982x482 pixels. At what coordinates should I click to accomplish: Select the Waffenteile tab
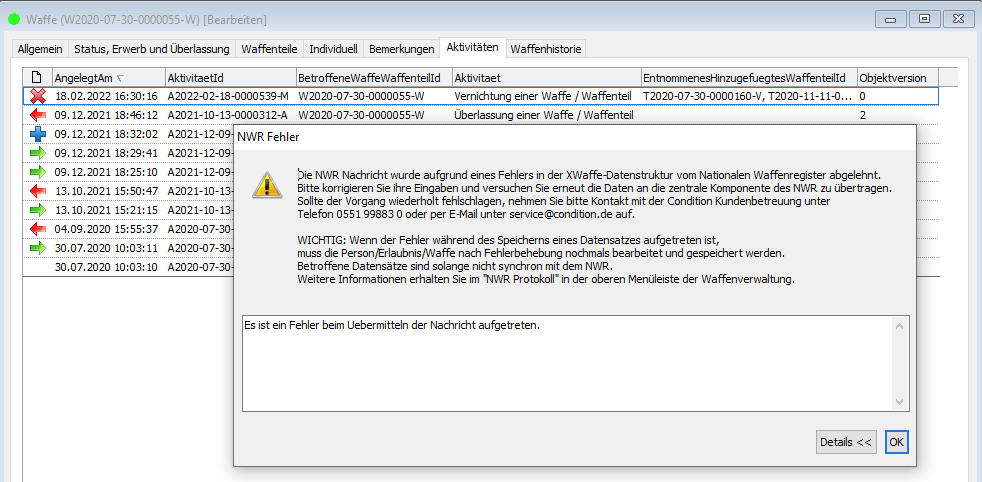(x=270, y=48)
